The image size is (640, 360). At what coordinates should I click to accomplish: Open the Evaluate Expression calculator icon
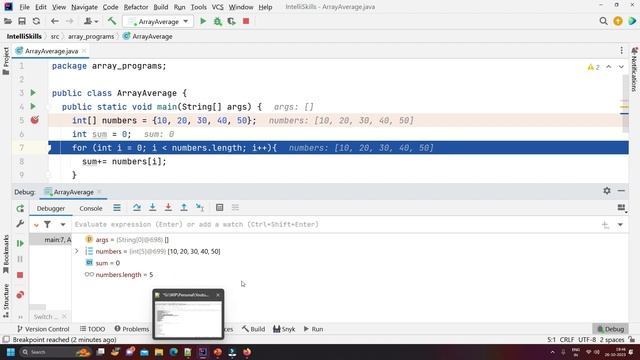pyautogui.click(x=220, y=208)
